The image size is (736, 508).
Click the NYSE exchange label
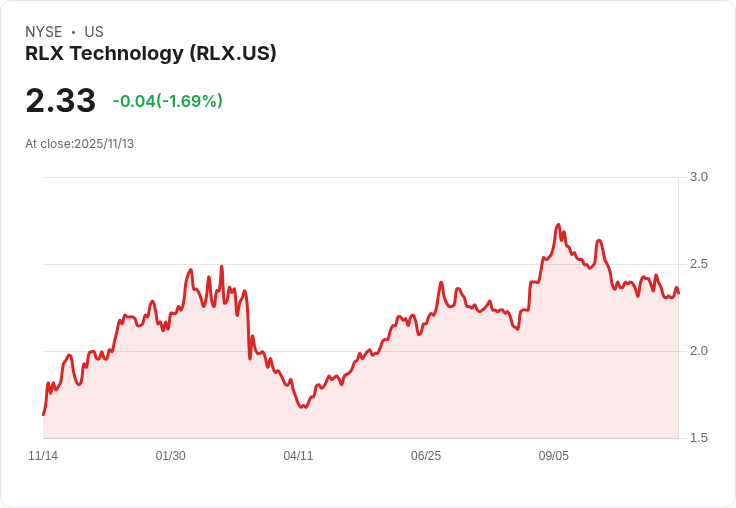44,32
